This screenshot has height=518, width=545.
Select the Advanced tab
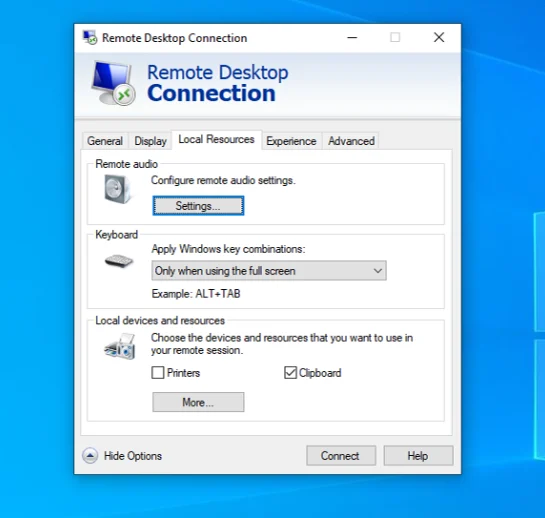pyautogui.click(x=351, y=141)
